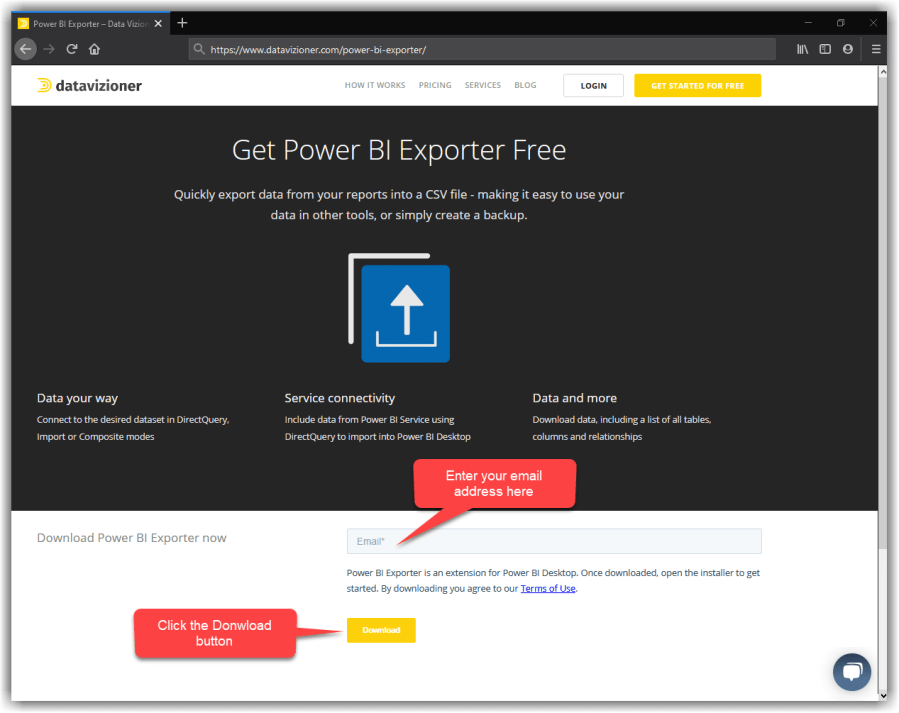Click the blue export upload graphic

click(x=400, y=308)
